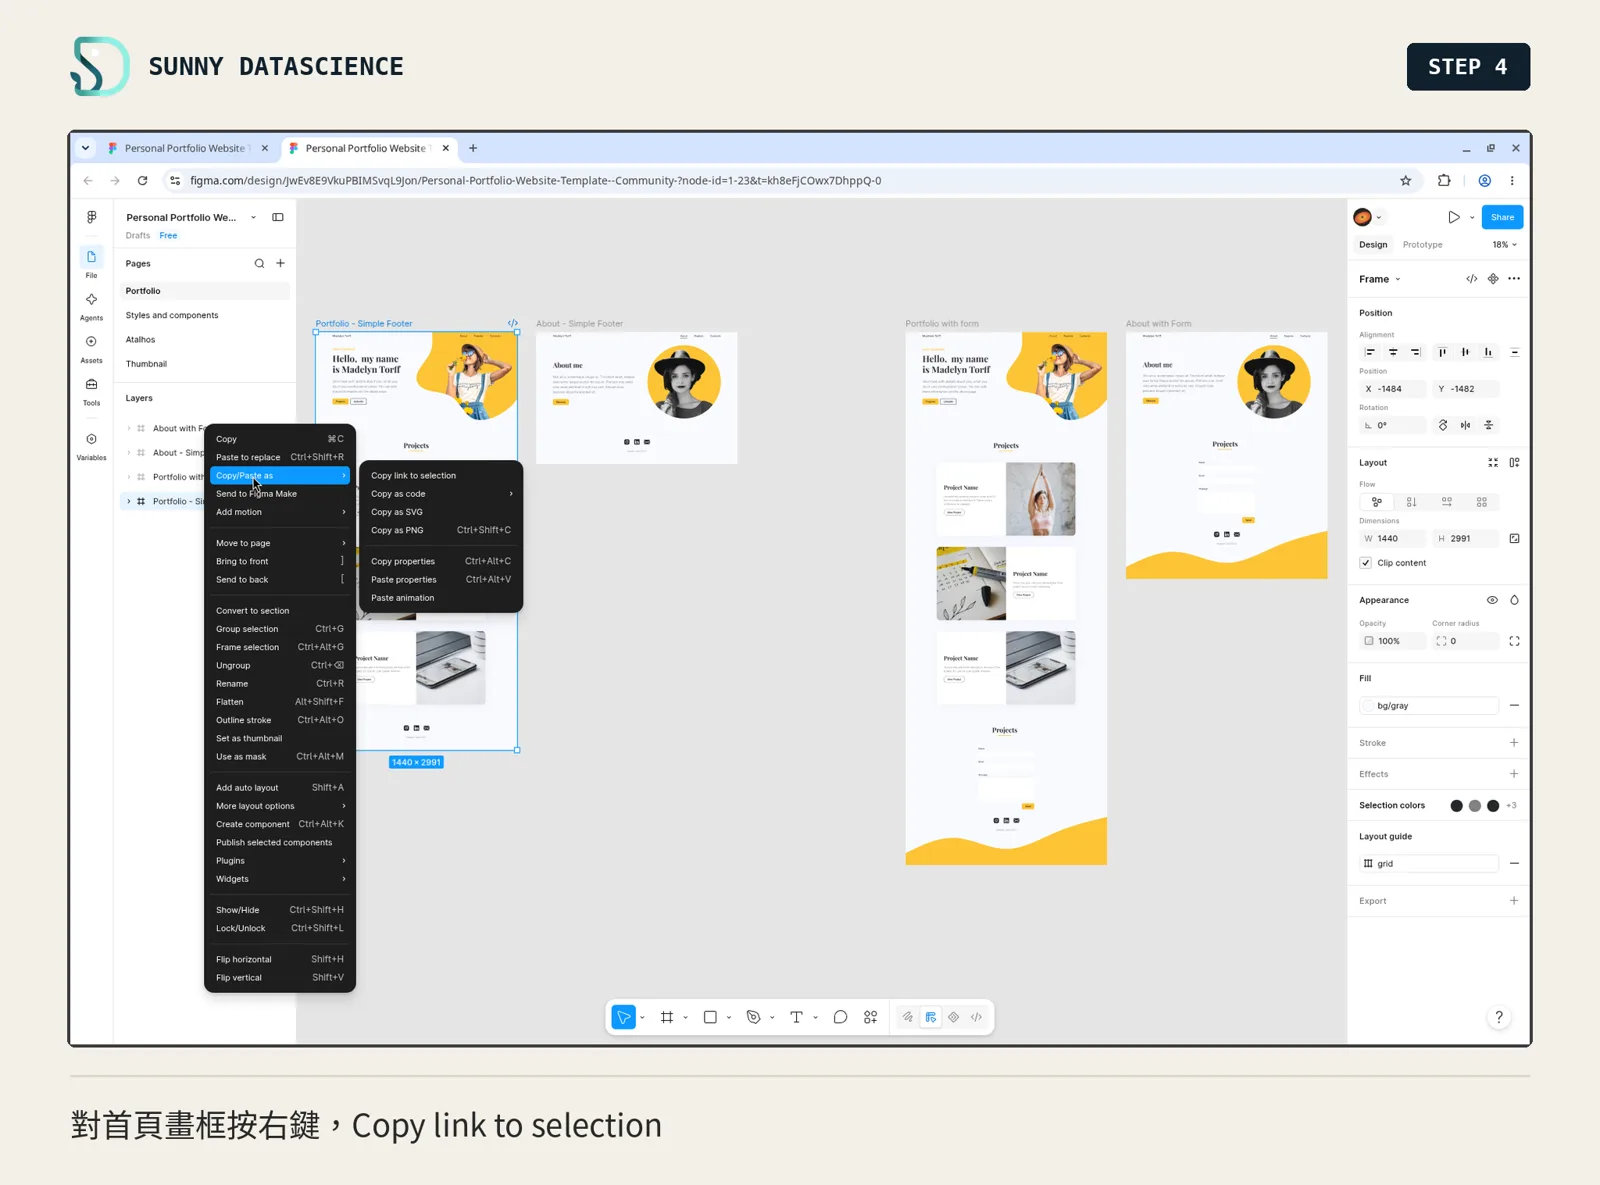The image size is (1600, 1185).
Task: Select horizontal auto layout flow option
Action: click(1447, 502)
